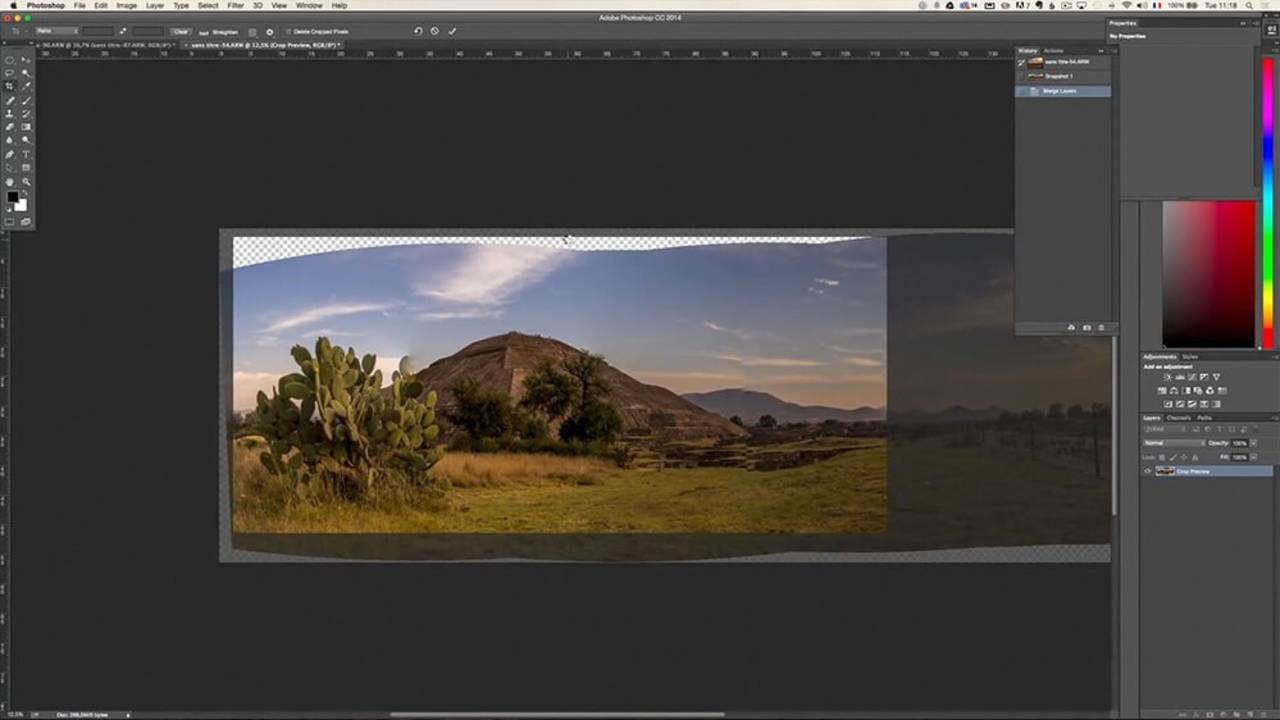
Task: Toggle the Delete Cropped Pixels checkbox
Action: [288, 32]
